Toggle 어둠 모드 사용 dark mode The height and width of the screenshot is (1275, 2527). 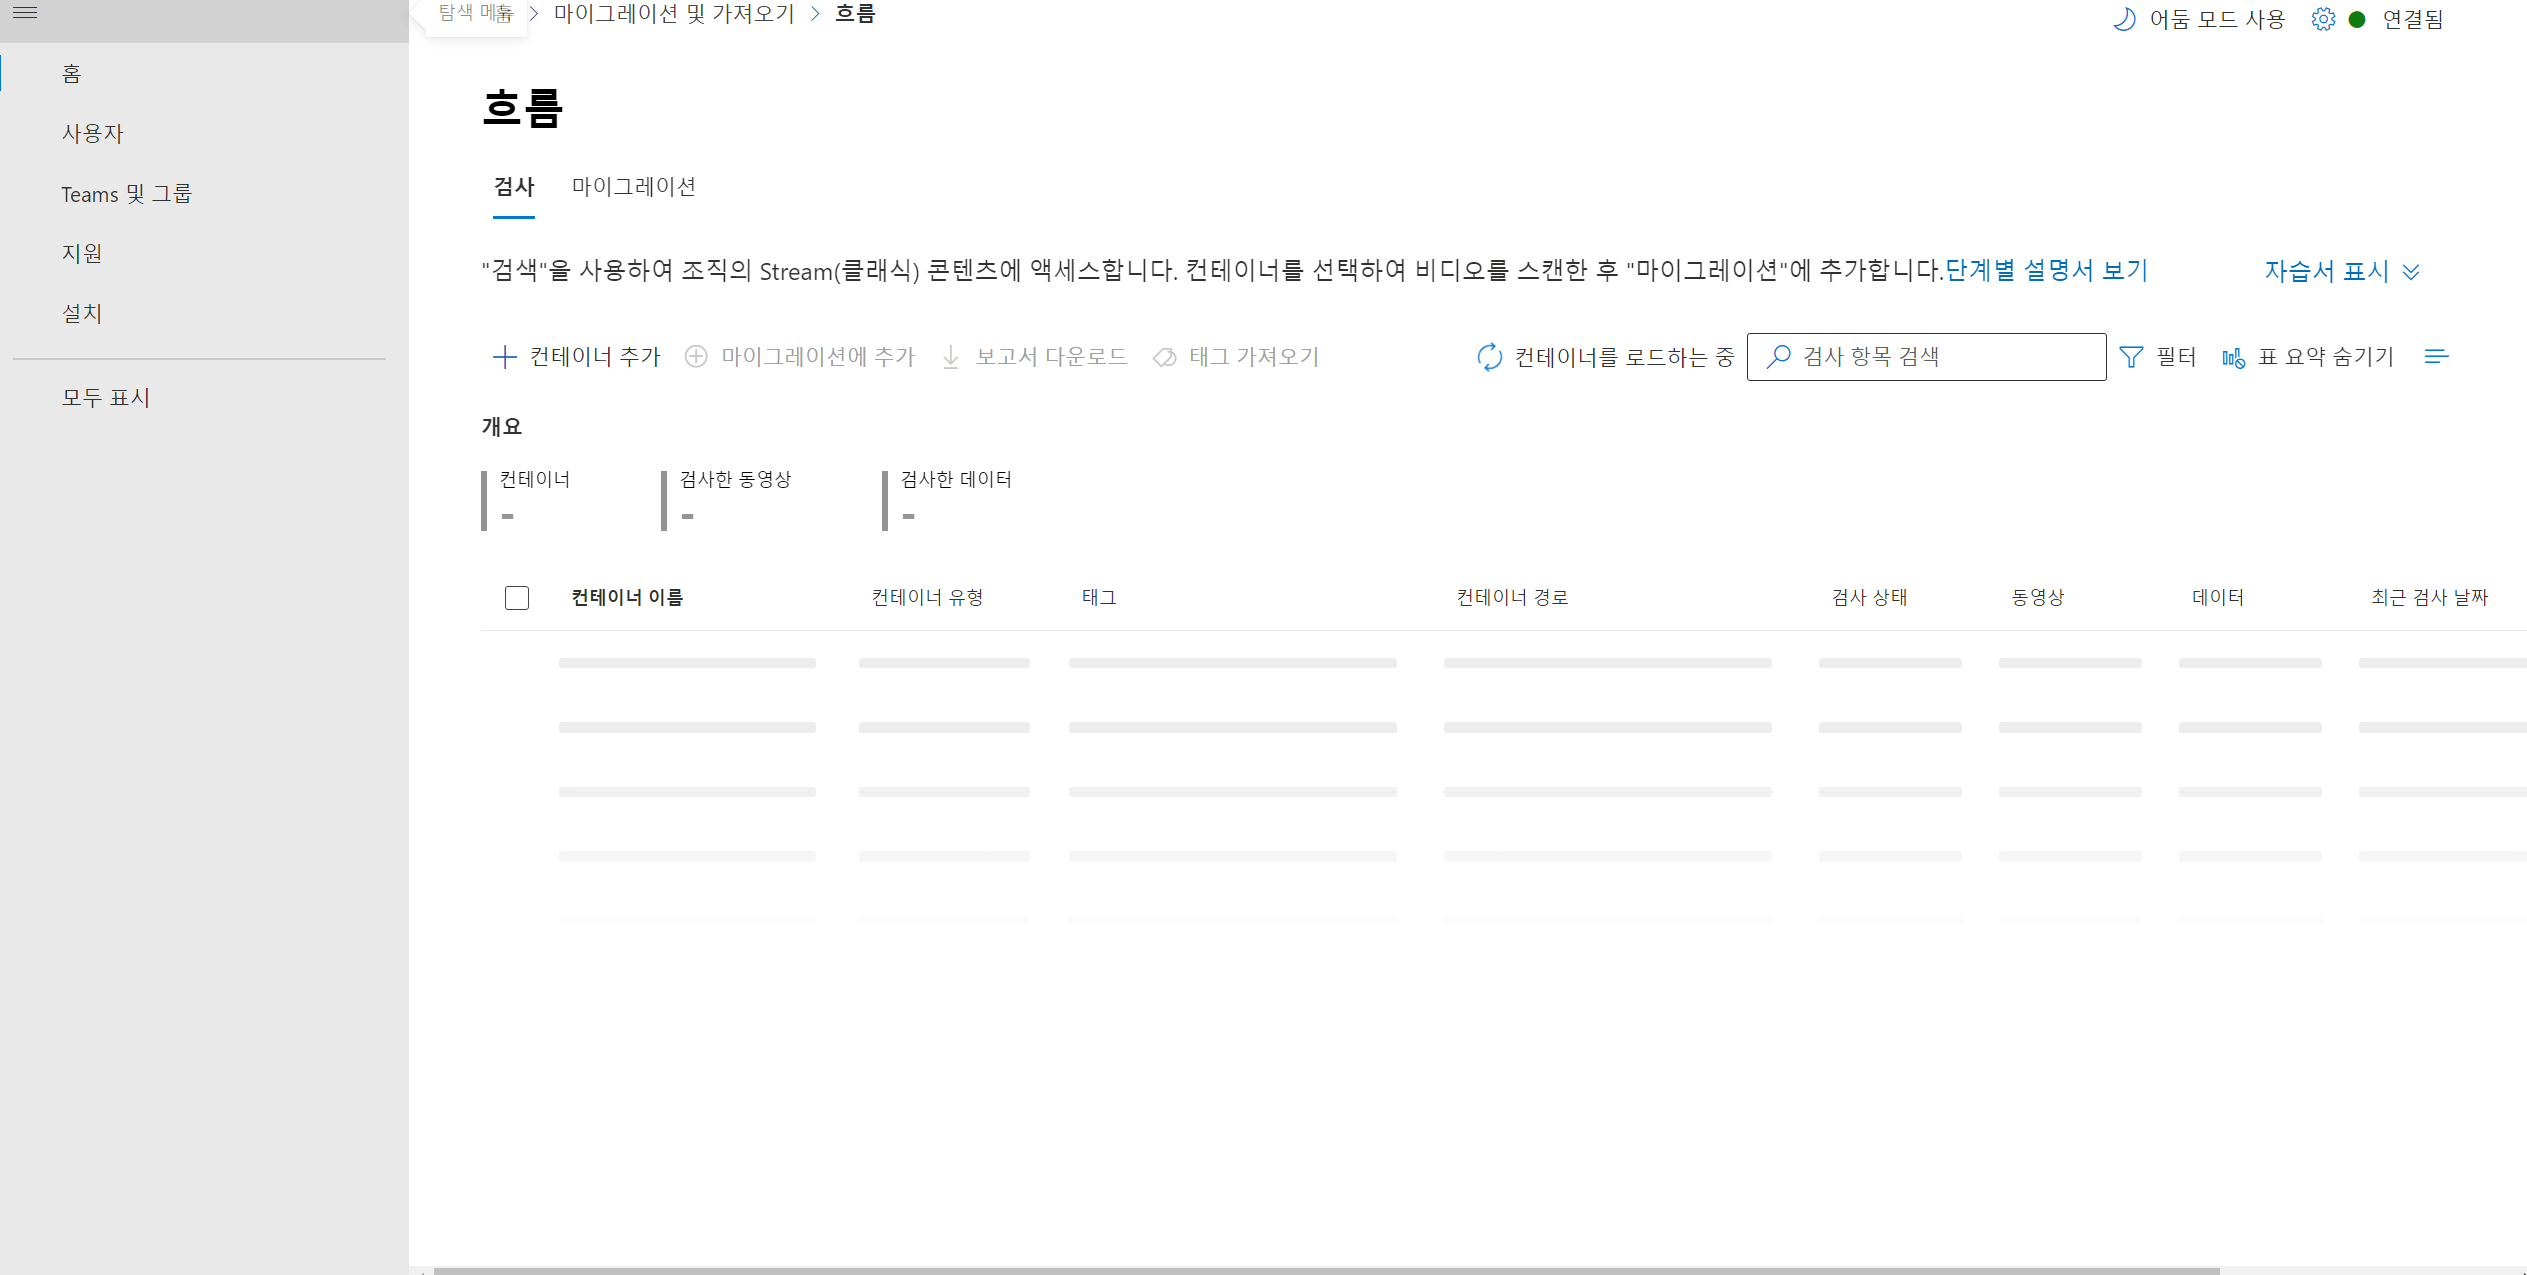pyautogui.click(x=2216, y=19)
